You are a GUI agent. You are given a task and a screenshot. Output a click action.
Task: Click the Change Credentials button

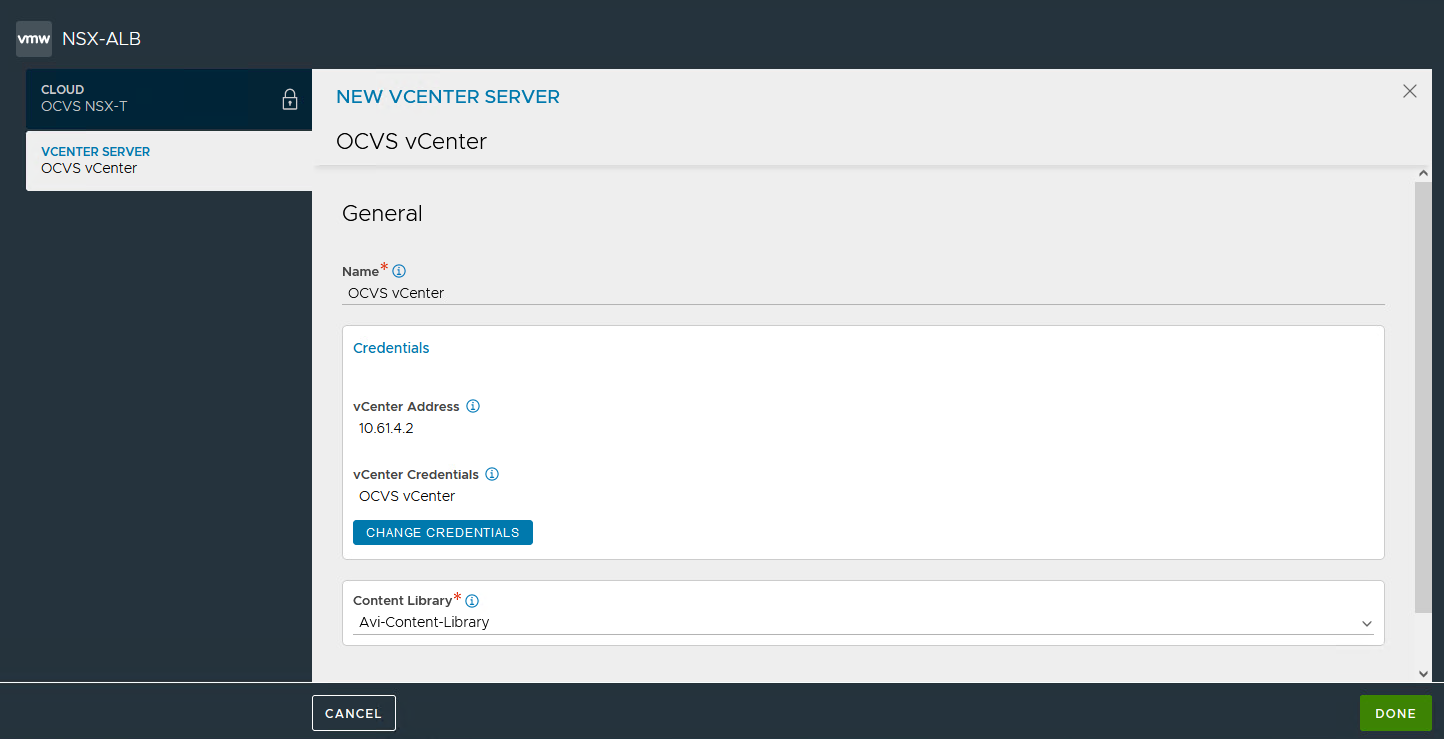pos(443,533)
